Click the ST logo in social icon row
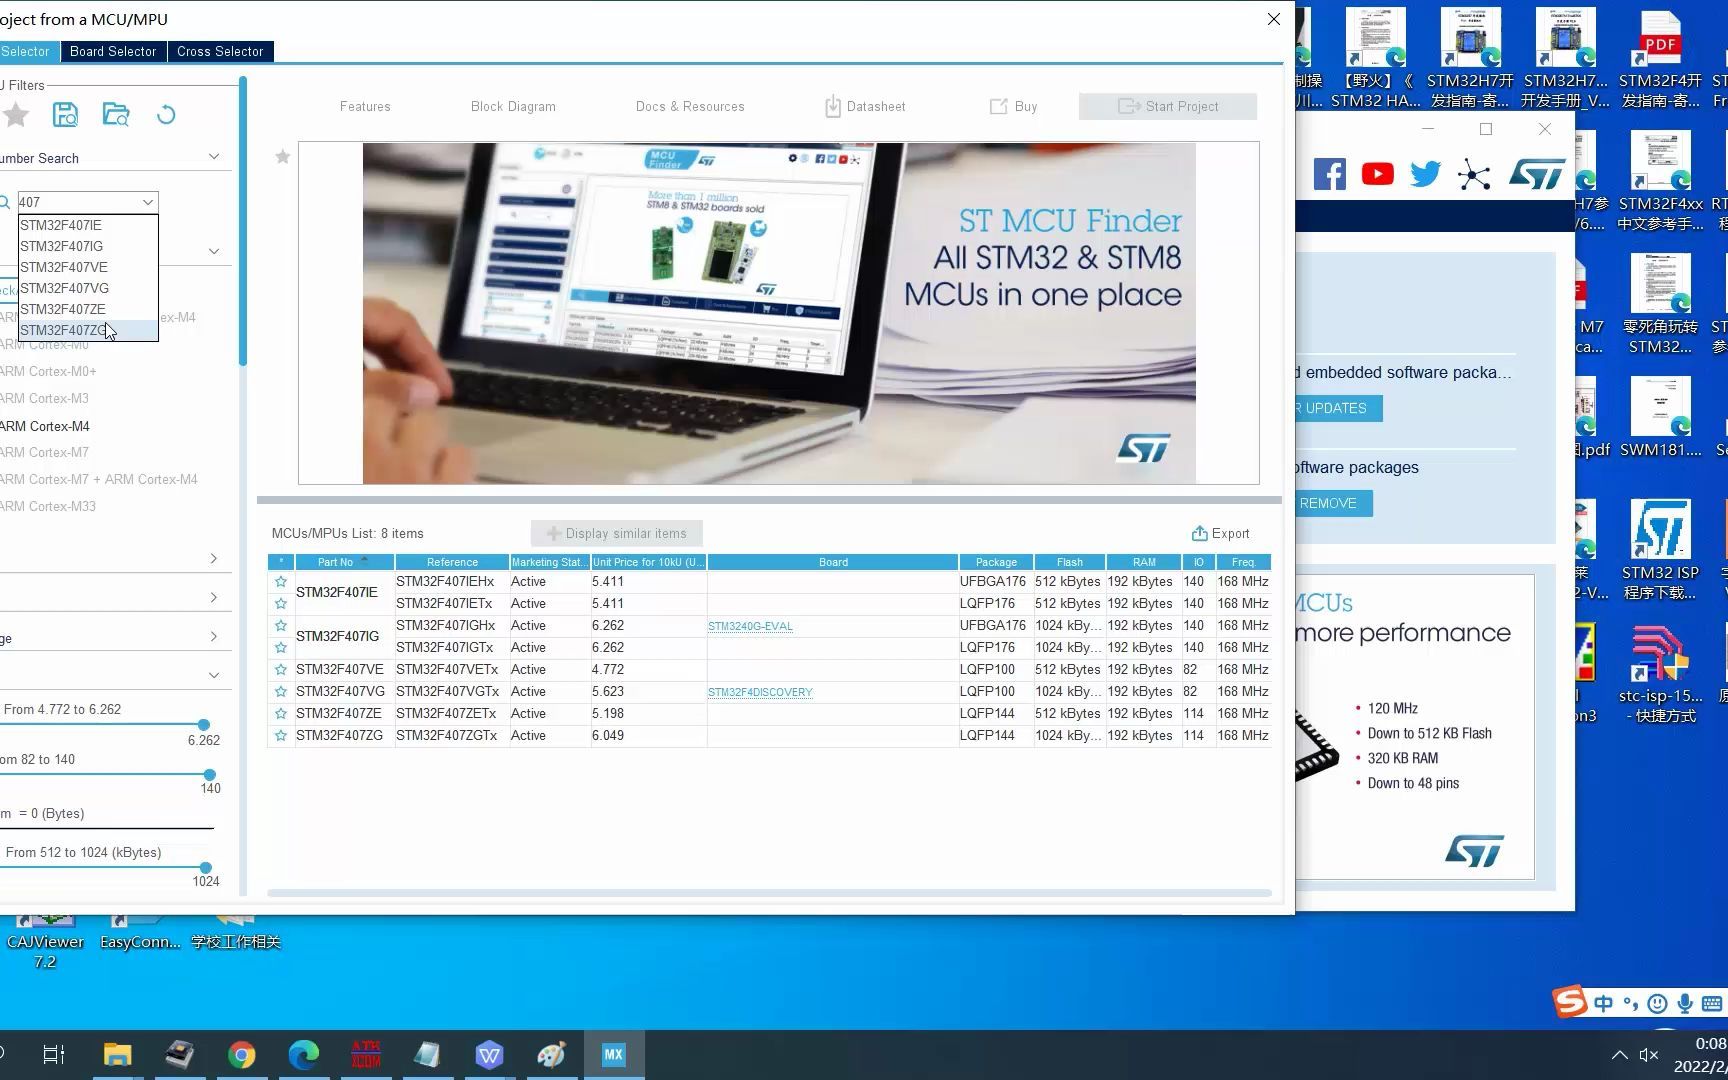 tap(1537, 174)
